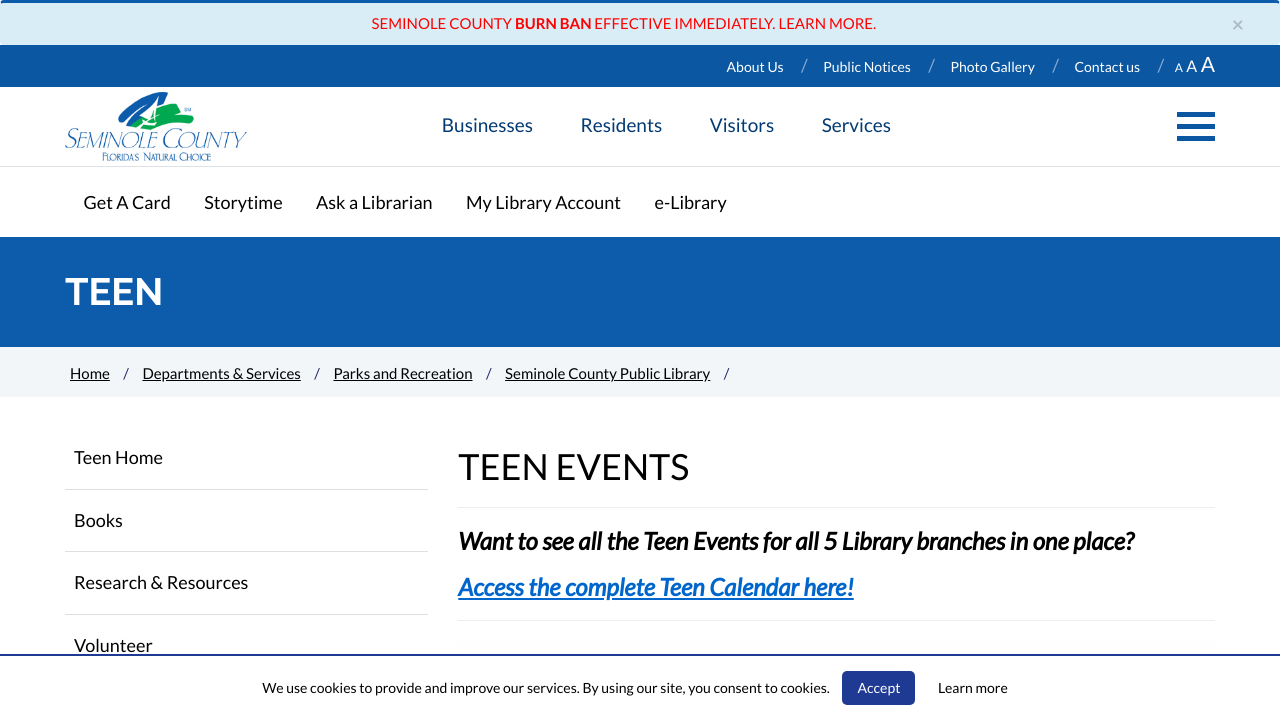Click Departments & Services breadcrumb

click(221, 373)
